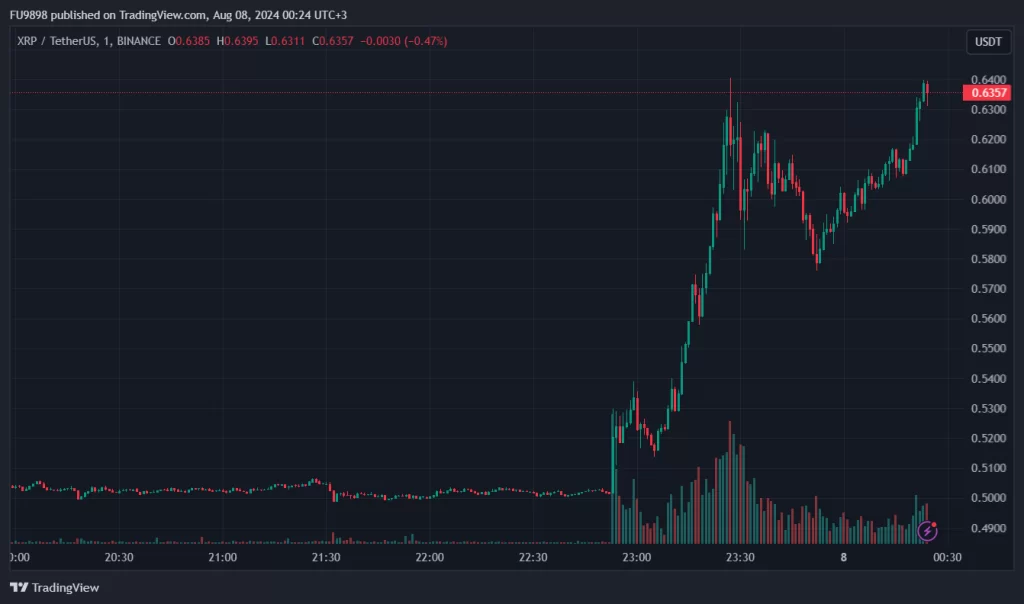Open the USDT currency selector
1024x604 pixels.
point(990,42)
